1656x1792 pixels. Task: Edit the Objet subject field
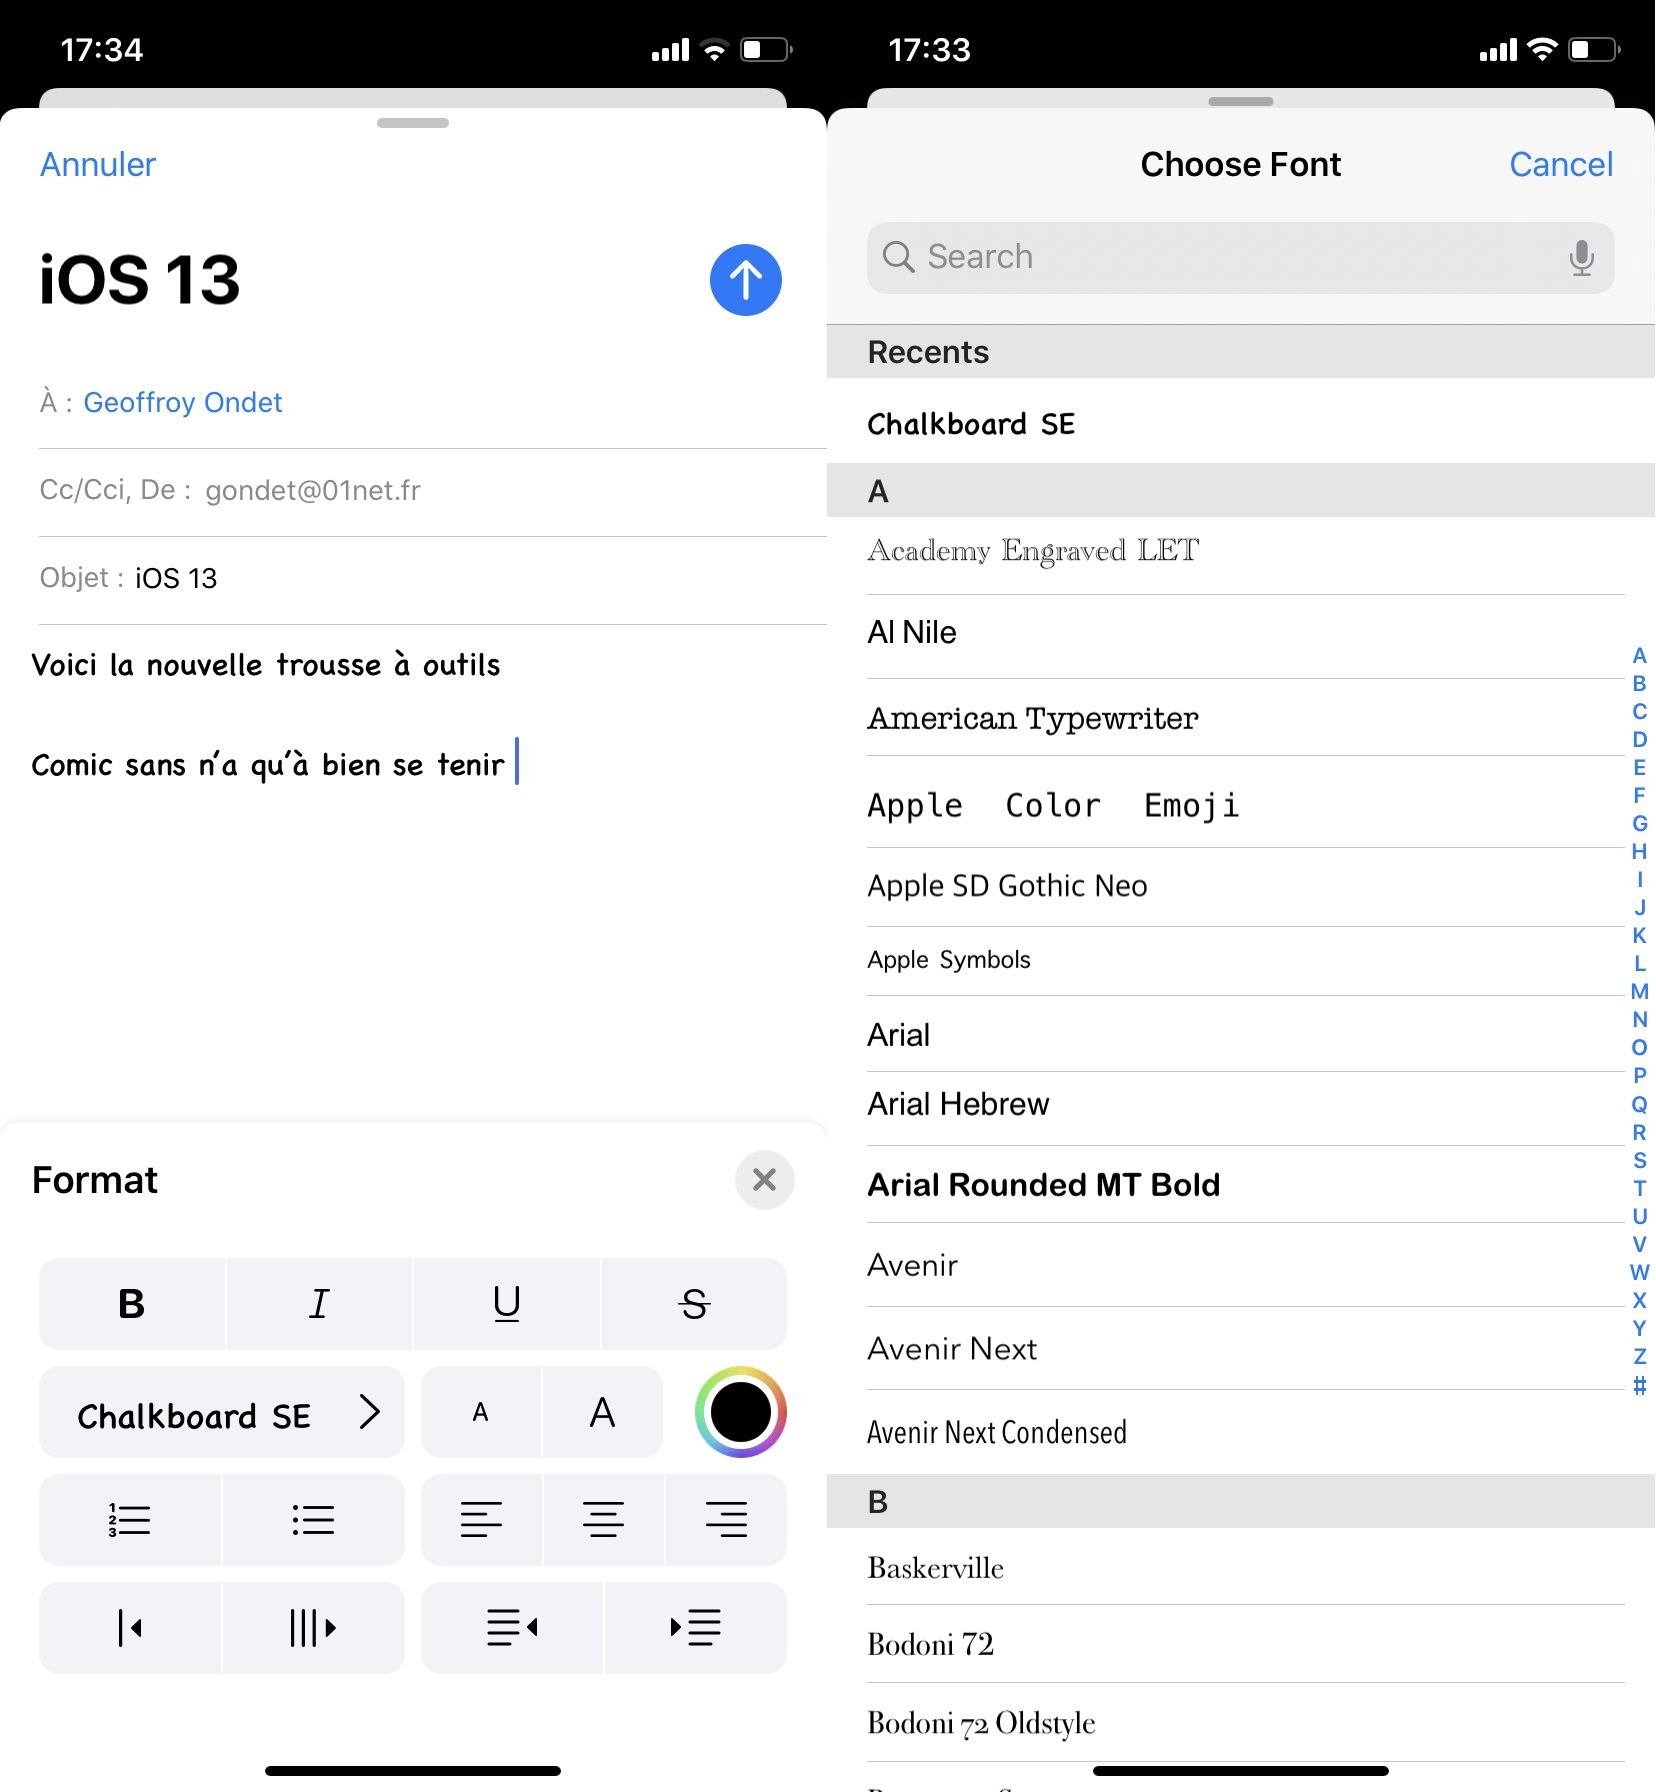(432, 579)
